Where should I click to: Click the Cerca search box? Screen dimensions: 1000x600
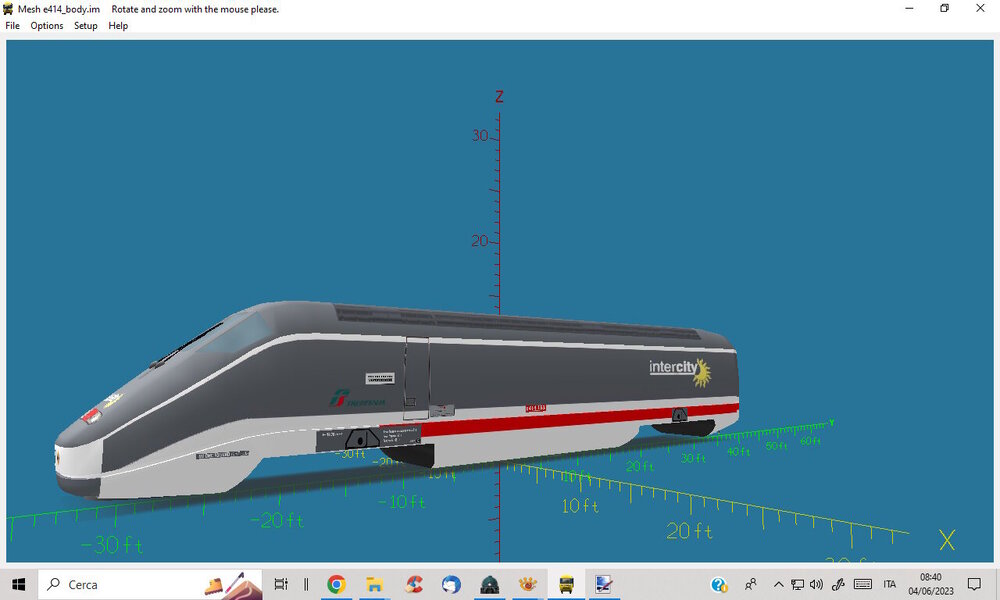click(x=150, y=584)
